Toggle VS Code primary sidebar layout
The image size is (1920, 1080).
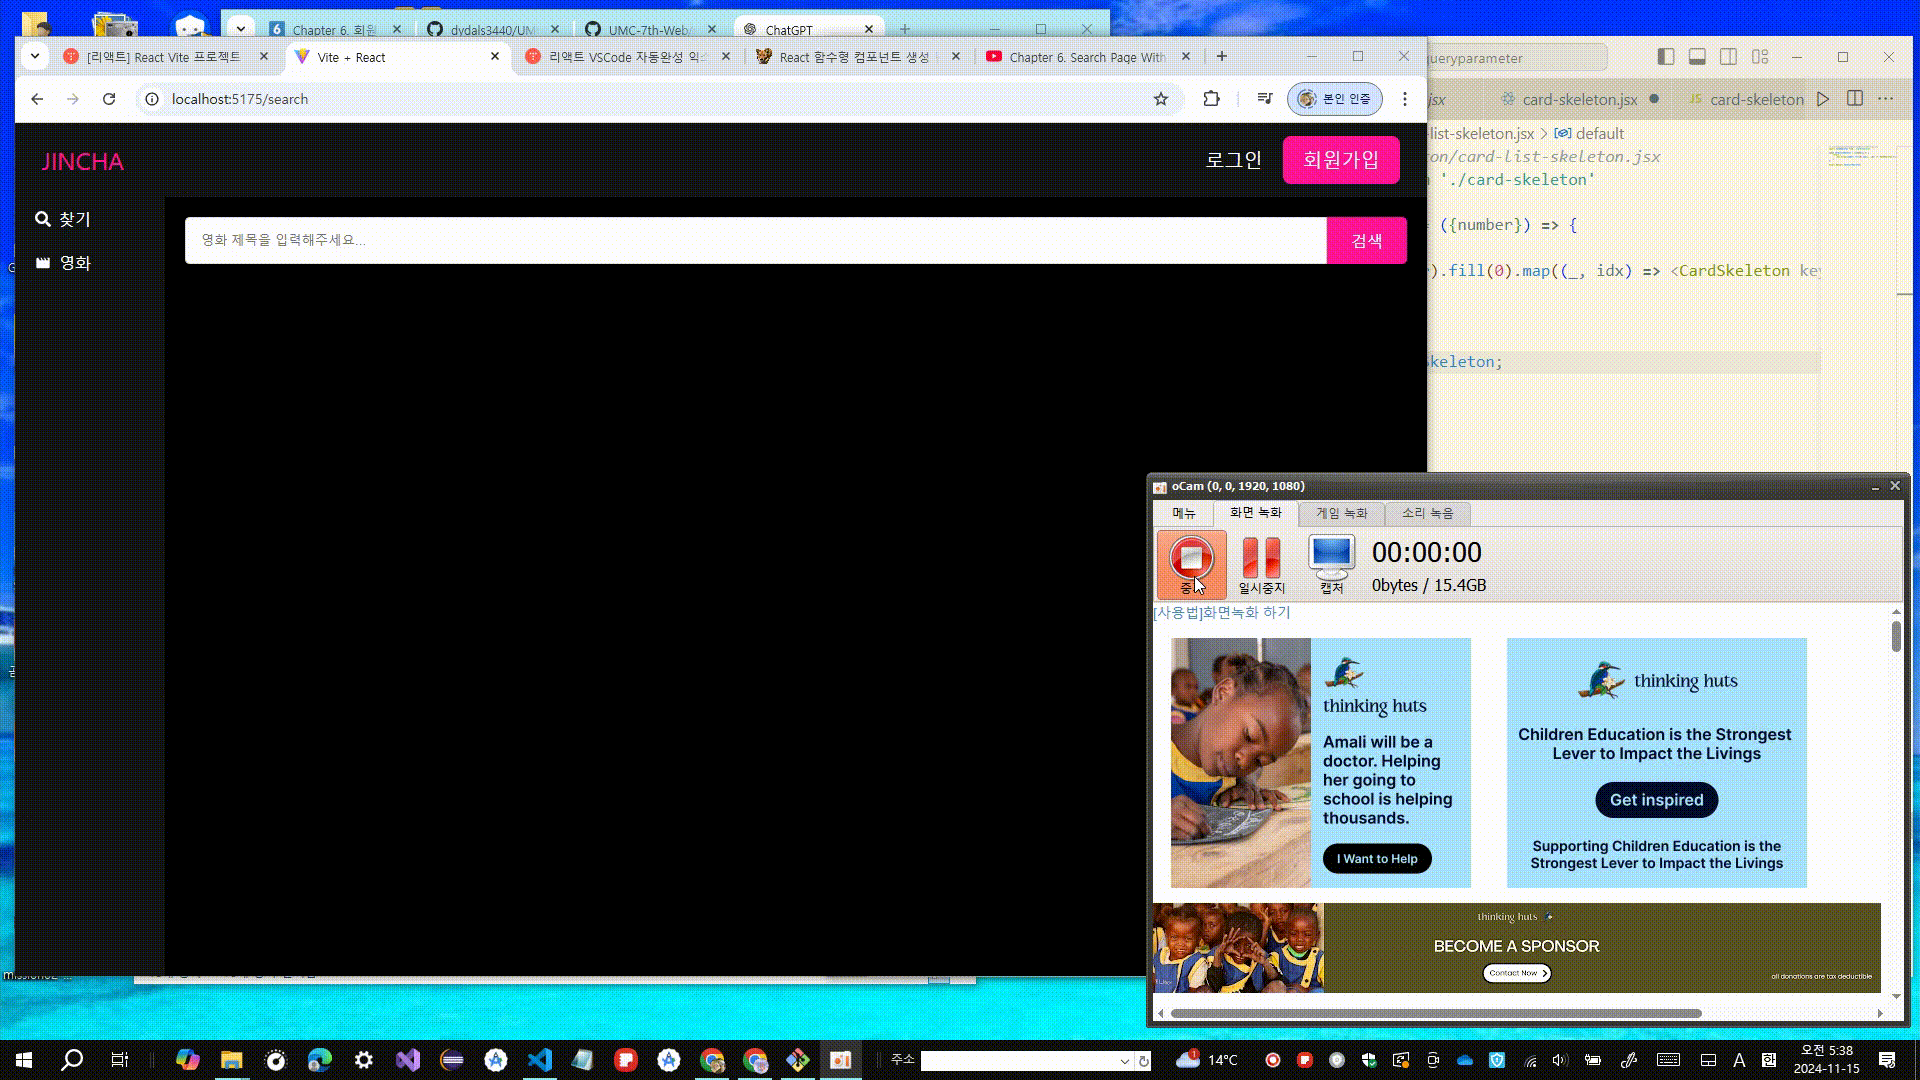(x=1666, y=57)
